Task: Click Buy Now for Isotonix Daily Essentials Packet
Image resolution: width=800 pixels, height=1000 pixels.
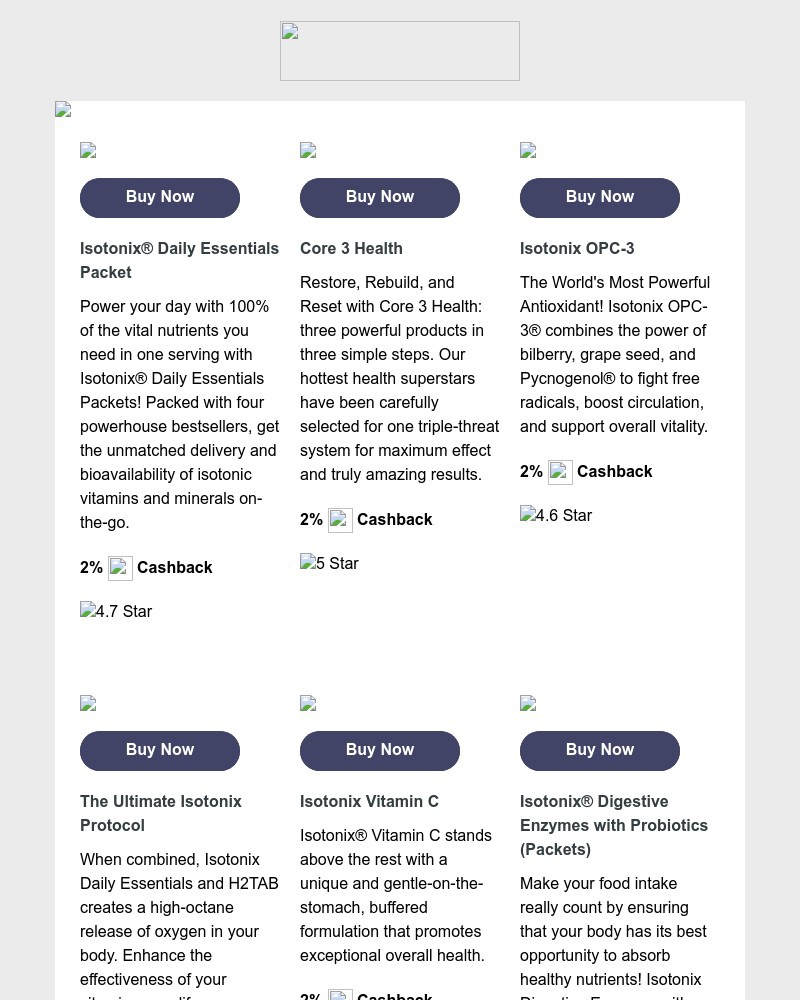Action: click(160, 198)
